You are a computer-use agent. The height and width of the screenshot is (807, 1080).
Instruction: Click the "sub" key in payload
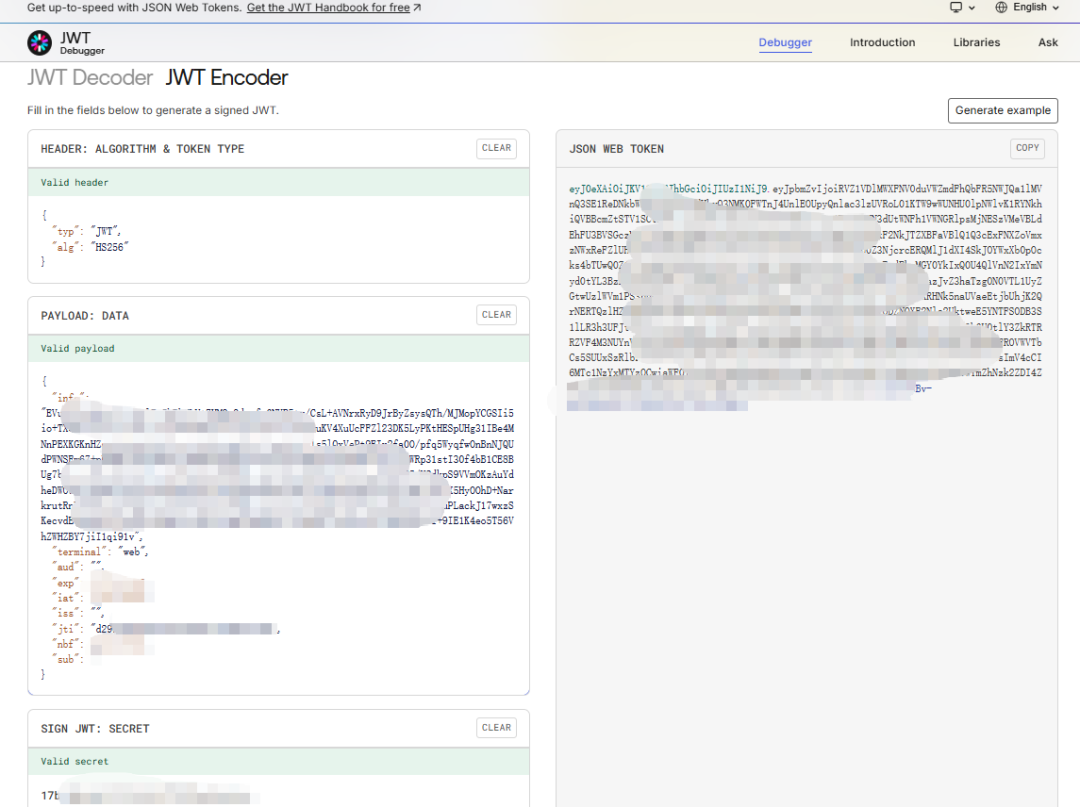pos(67,660)
